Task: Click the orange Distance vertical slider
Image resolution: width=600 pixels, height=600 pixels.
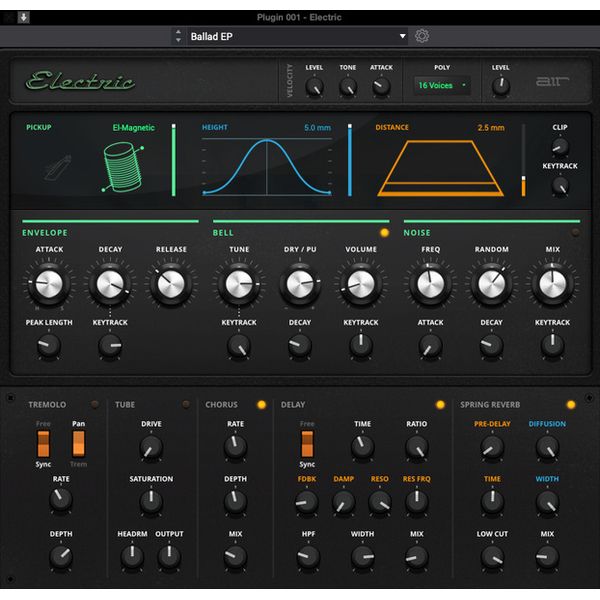Action: tap(523, 160)
